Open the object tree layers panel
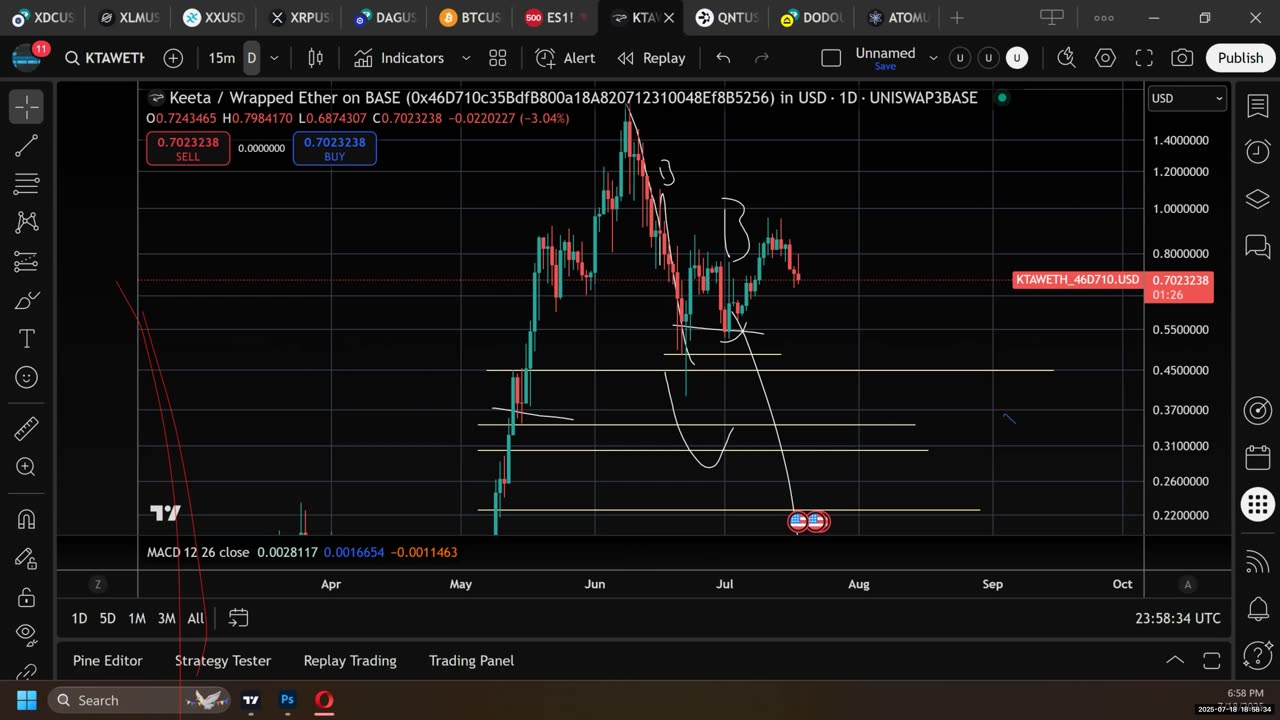 click(x=1257, y=199)
